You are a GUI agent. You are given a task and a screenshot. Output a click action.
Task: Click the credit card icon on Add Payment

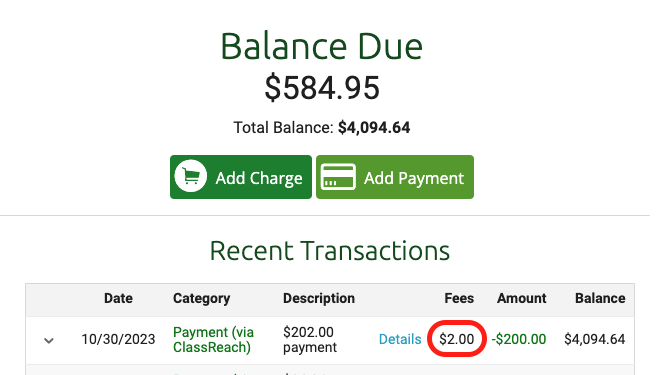338,177
